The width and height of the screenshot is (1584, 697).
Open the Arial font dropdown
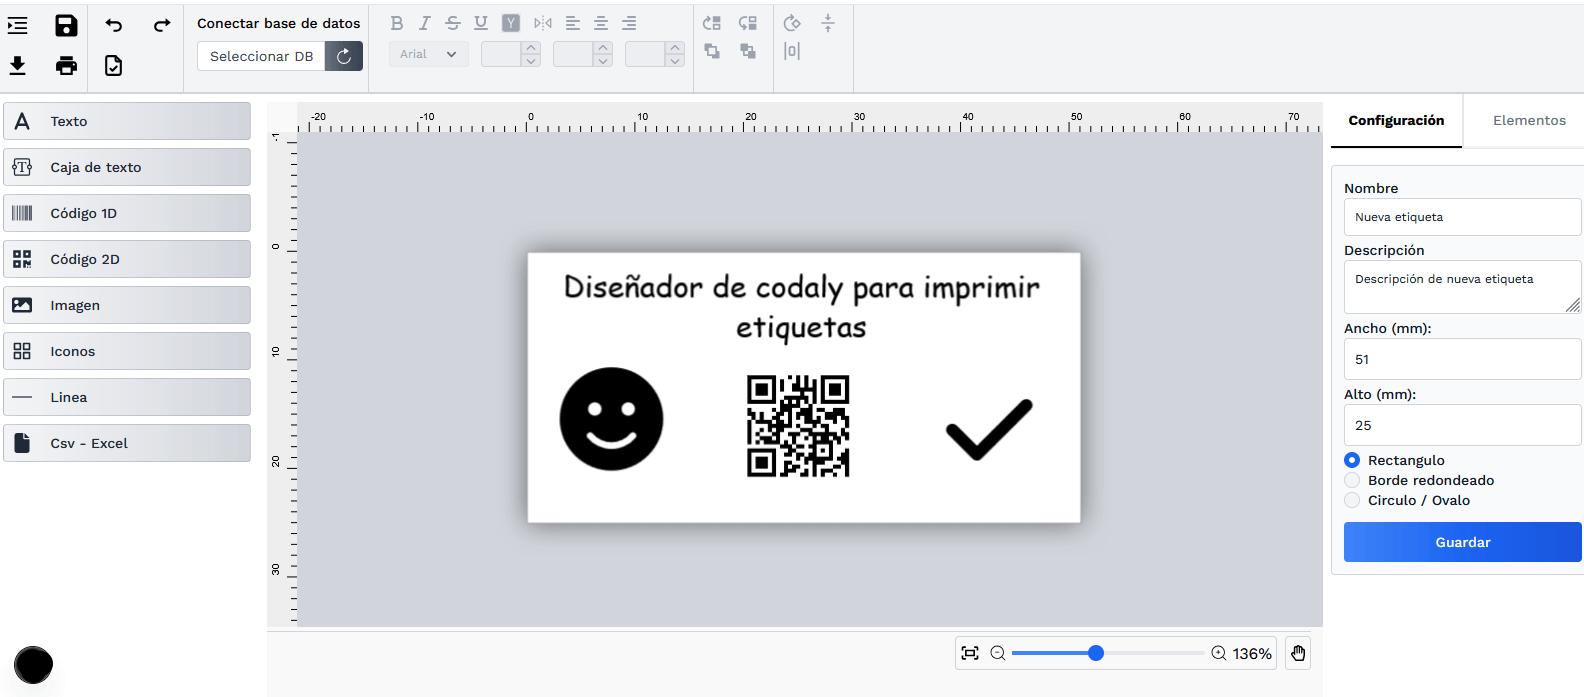(x=429, y=54)
